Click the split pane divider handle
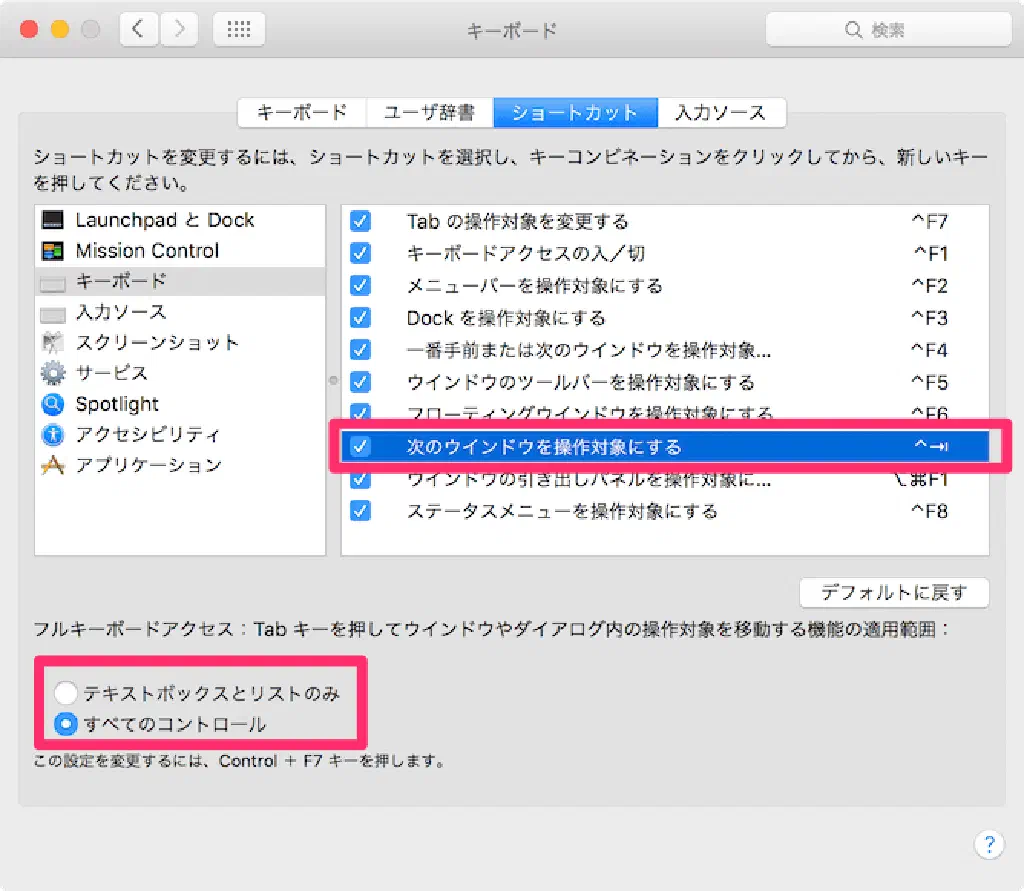The image size is (1024, 891). pos(334,380)
